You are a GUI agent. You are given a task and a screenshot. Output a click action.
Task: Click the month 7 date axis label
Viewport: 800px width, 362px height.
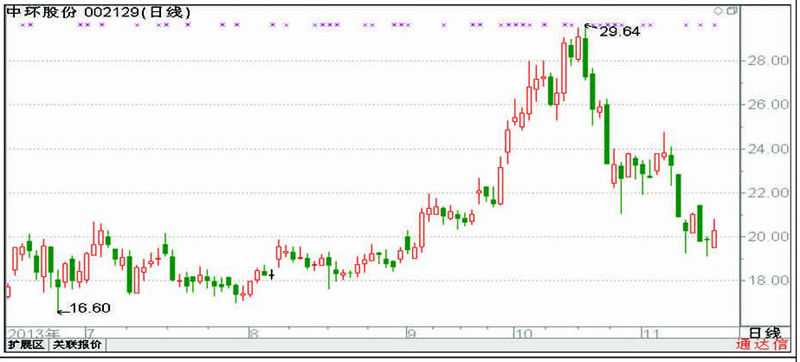(90, 333)
